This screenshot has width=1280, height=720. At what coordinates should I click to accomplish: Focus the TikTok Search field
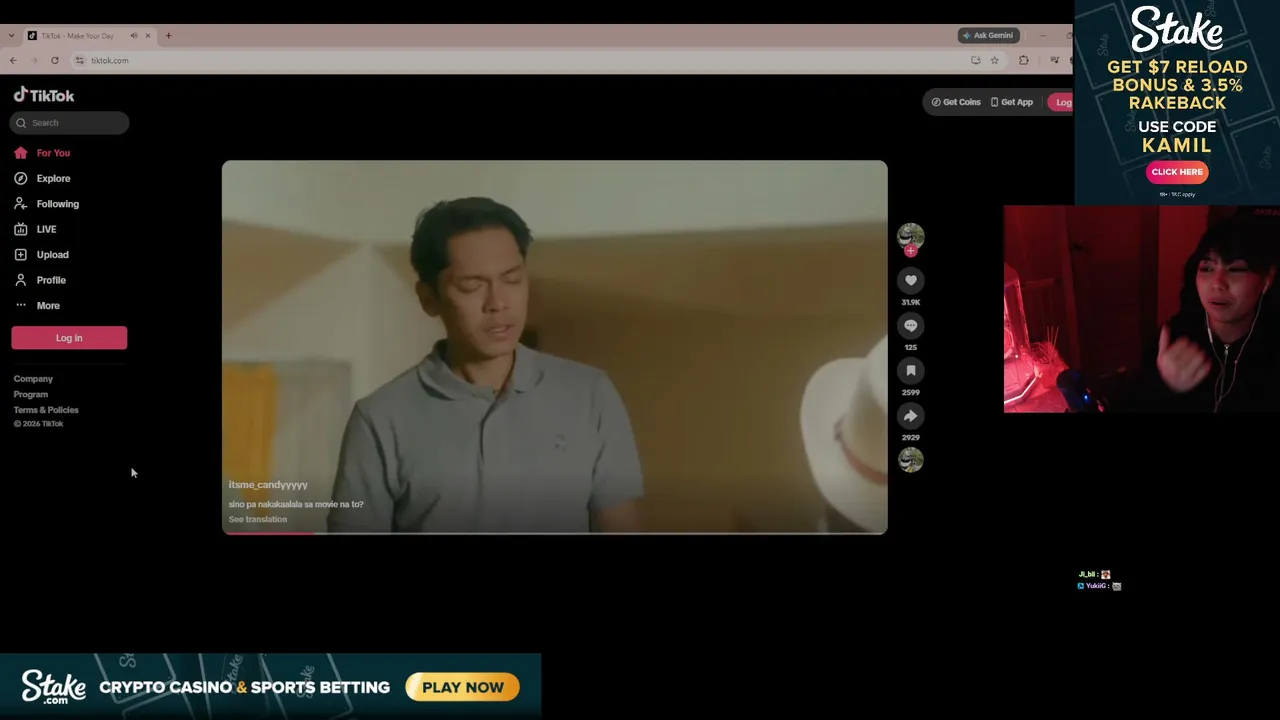pos(70,123)
